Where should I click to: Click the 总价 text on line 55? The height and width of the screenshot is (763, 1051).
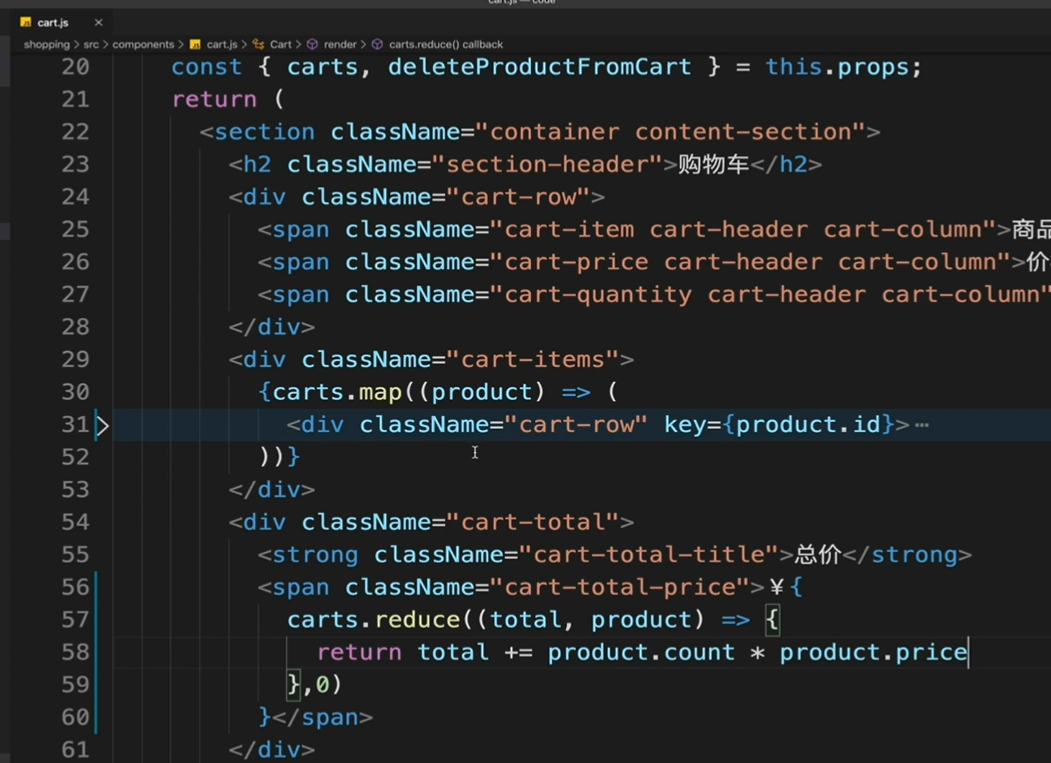point(818,555)
